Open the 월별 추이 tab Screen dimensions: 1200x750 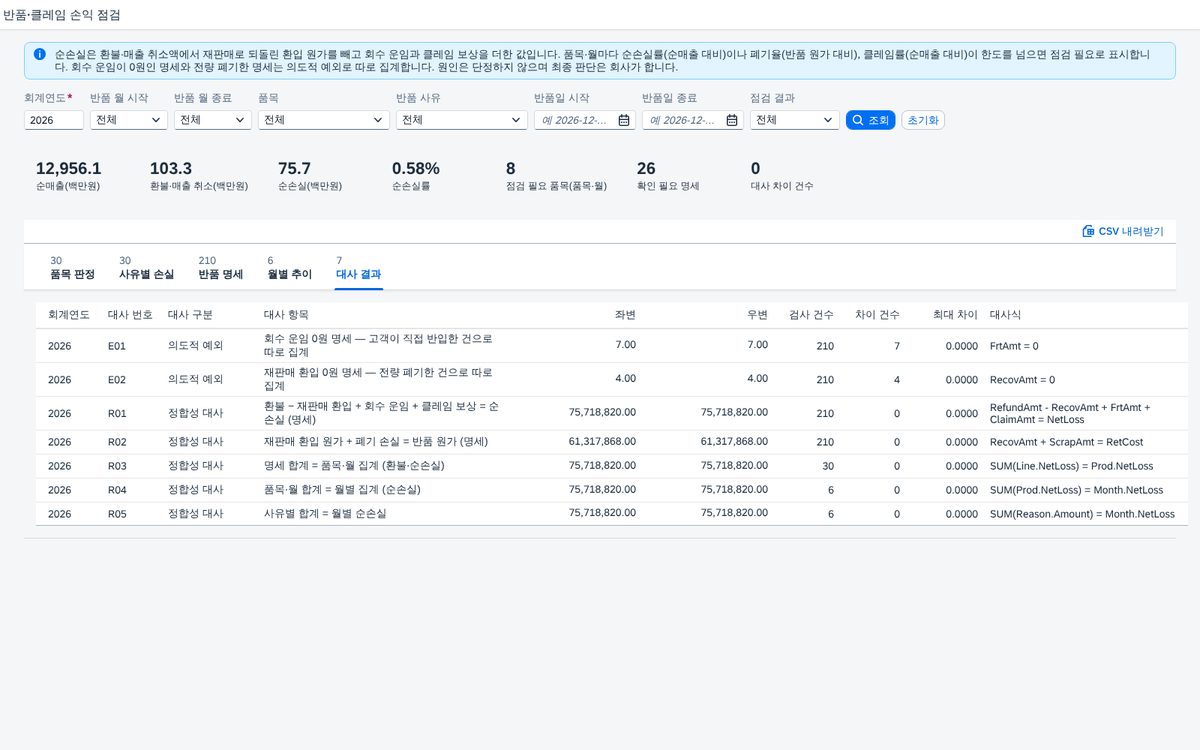click(290, 267)
